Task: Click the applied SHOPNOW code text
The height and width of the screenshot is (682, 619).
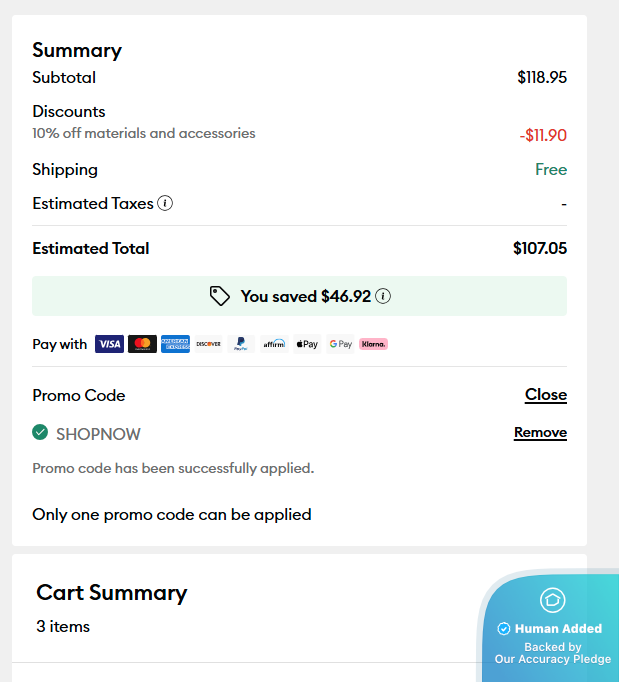Action: 98,434
